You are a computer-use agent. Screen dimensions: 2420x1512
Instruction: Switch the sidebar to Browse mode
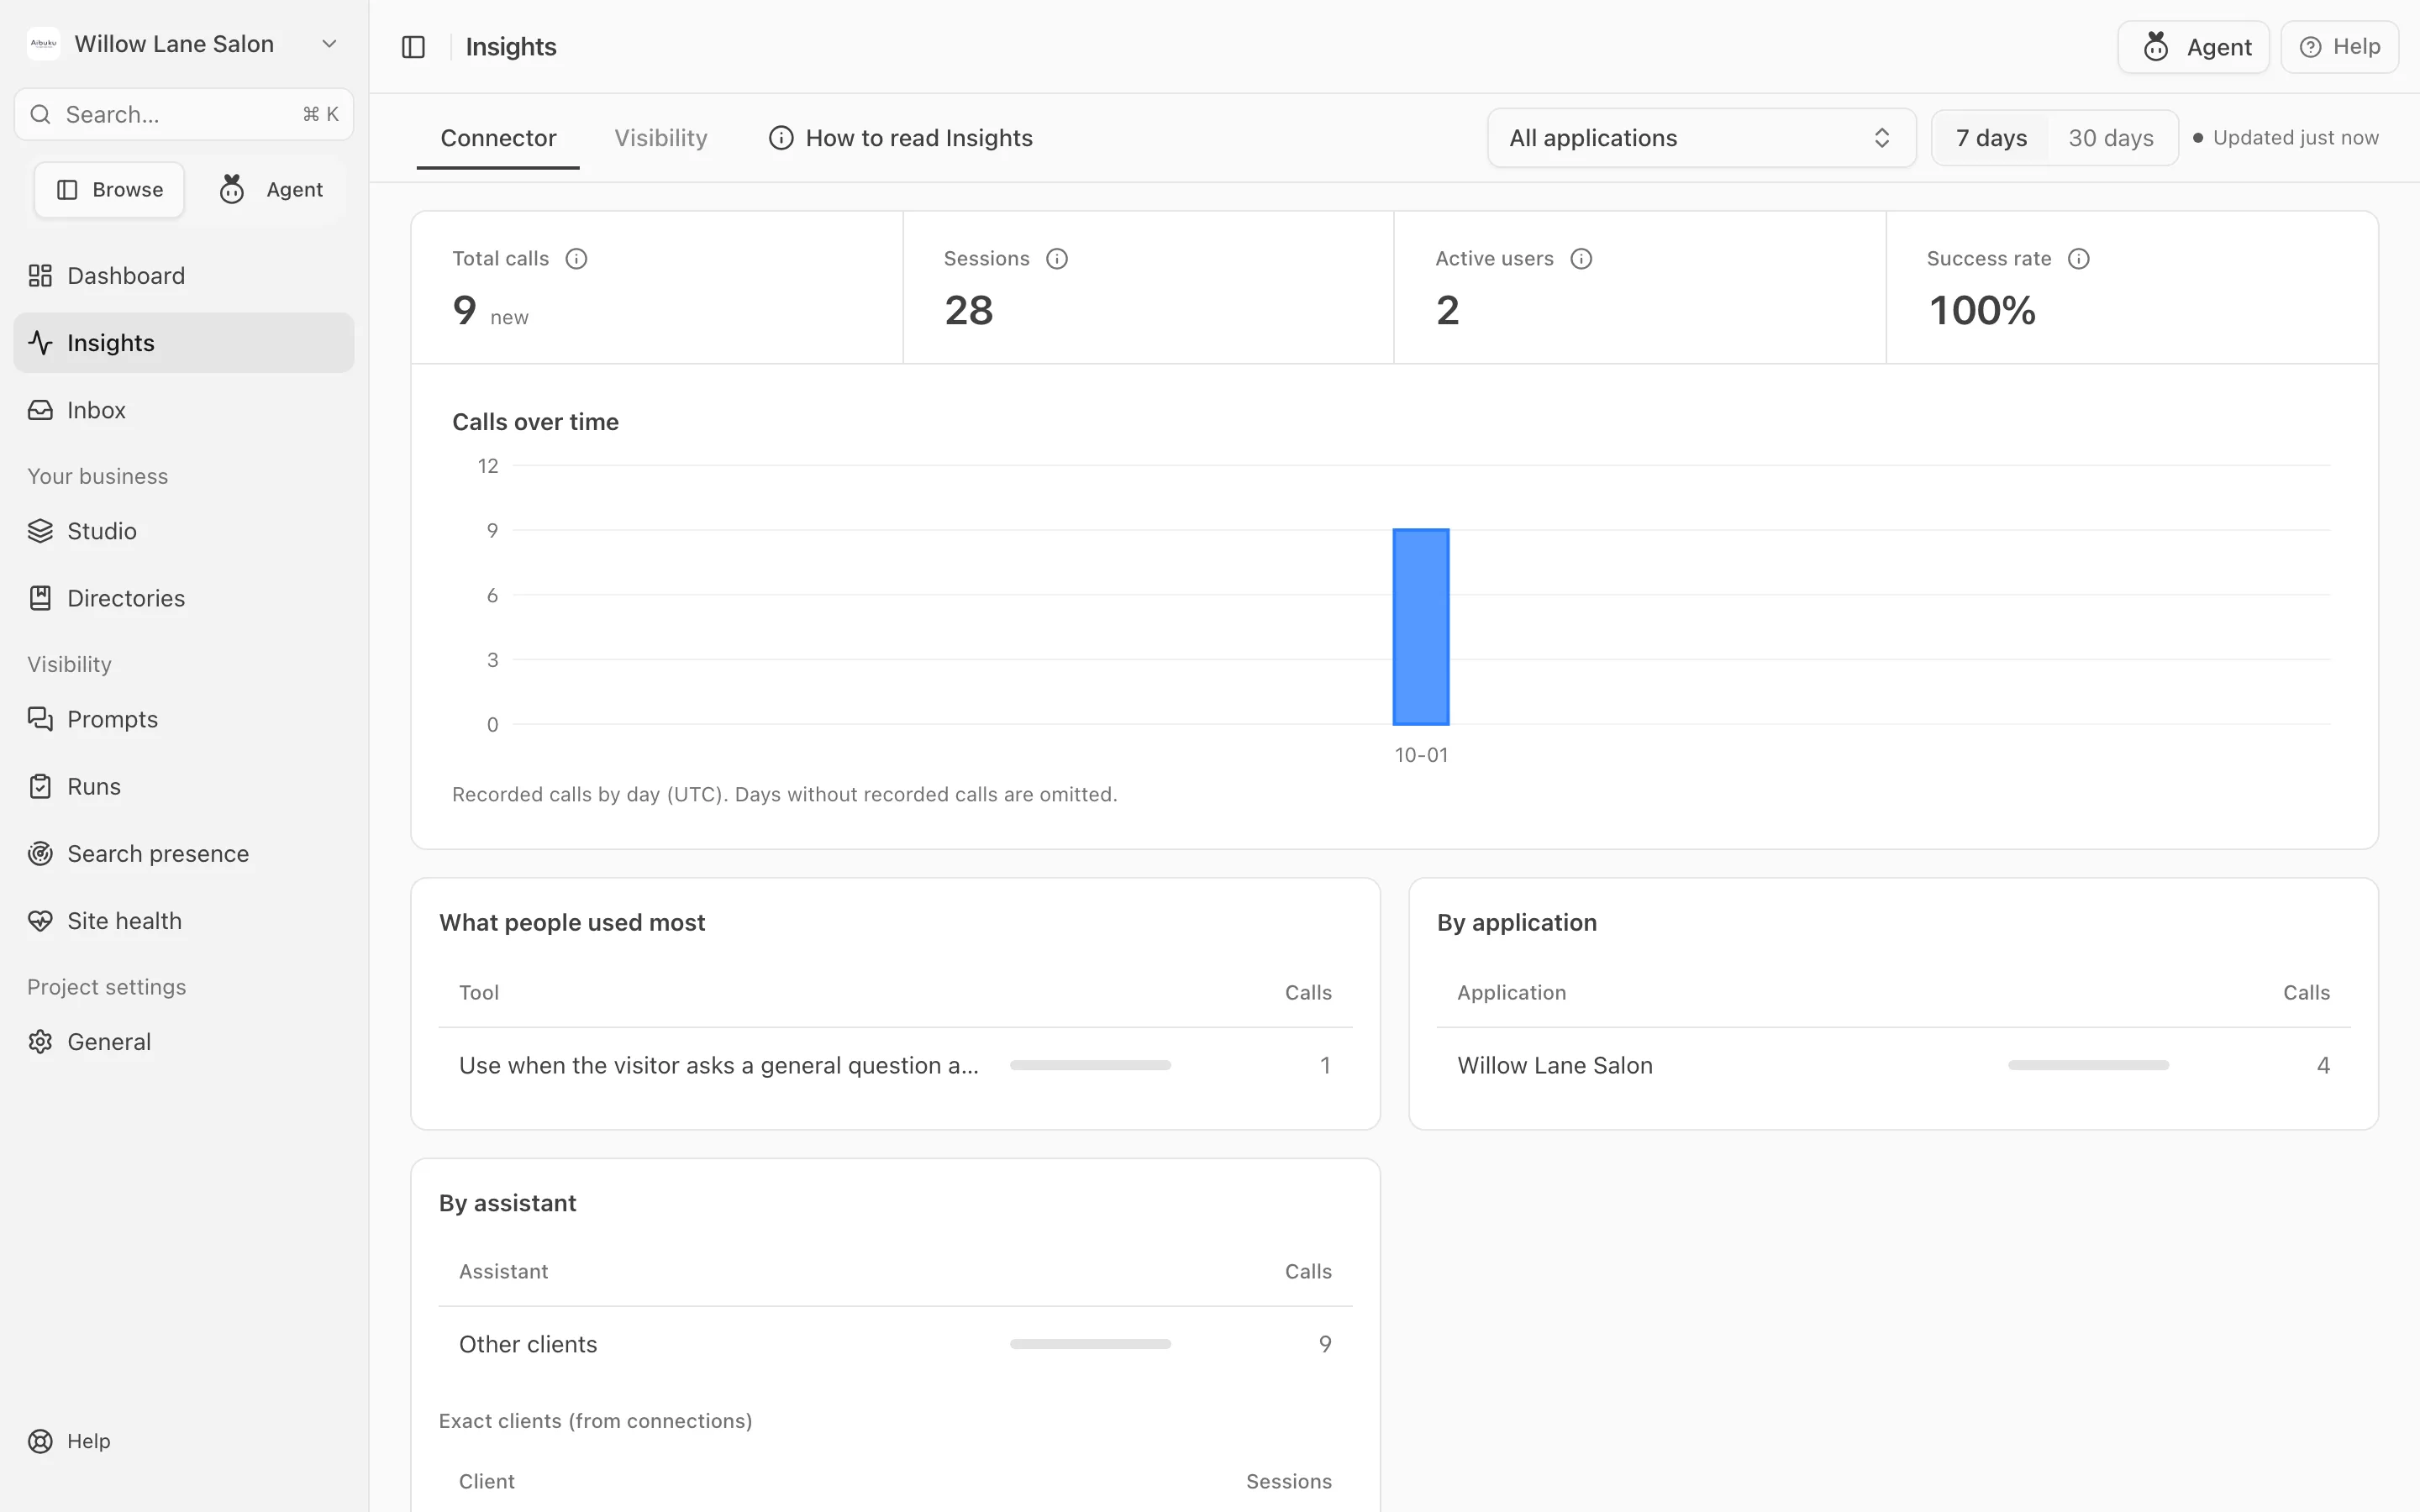click(109, 190)
